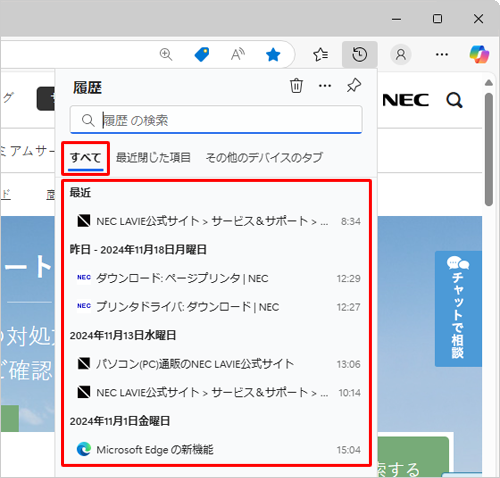
Task: Minimize the browser window
Action: pos(396,19)
